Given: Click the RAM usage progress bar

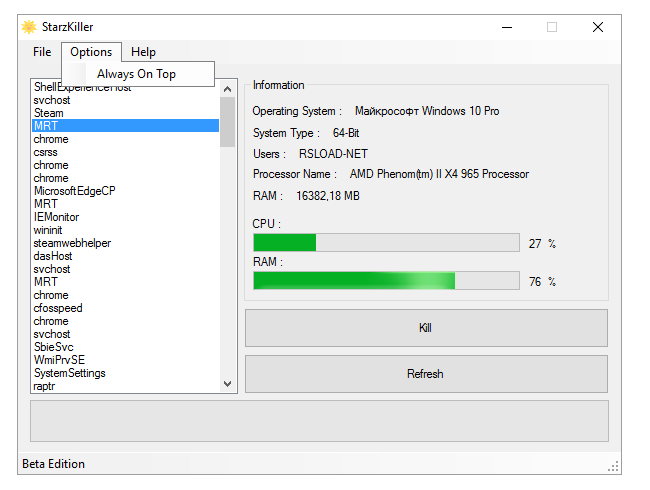Looking at the screenshot, I should [x=386, y=281].
